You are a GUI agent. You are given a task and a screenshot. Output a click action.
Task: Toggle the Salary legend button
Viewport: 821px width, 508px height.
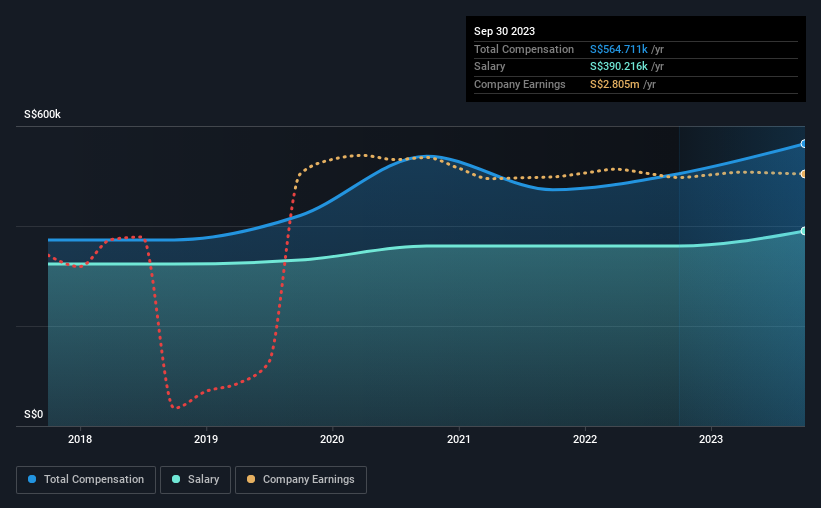tap(195, 480)
